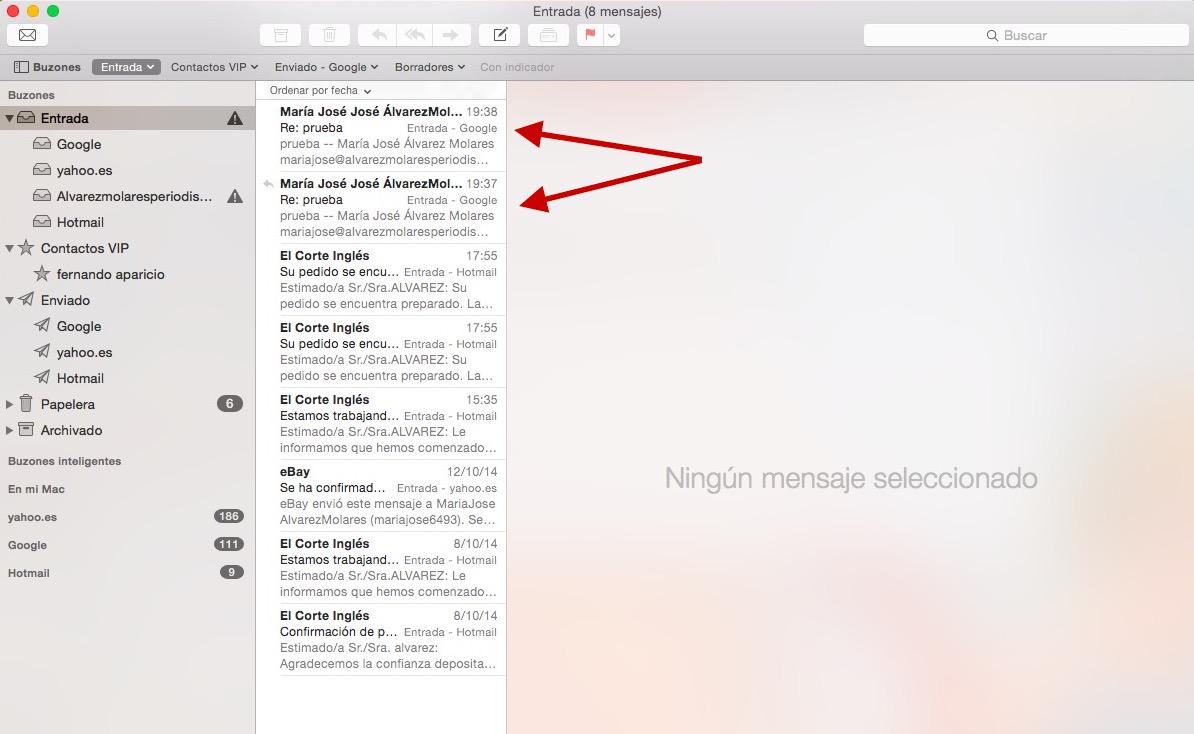This screenshot has width=1194, height=734.
Task: Collapse the Entrada mailbox tree
Action: click(x=10, y=118)
